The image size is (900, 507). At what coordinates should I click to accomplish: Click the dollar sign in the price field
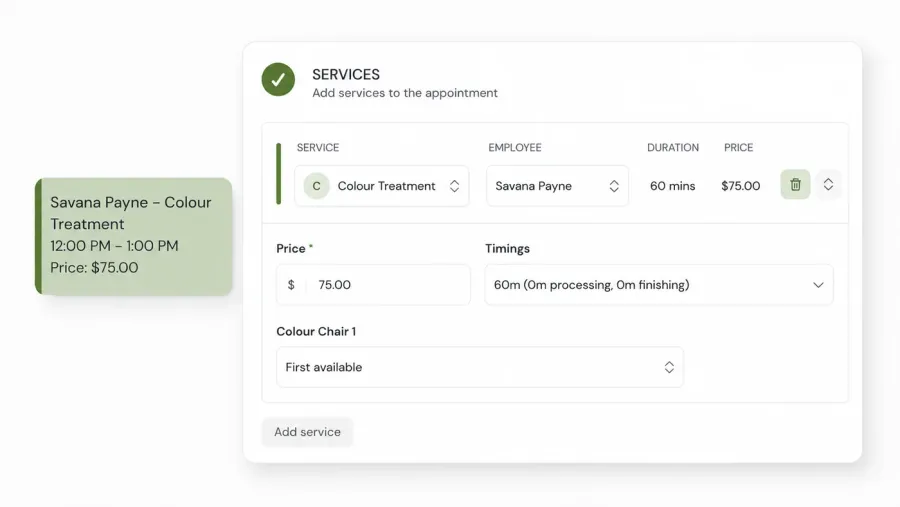click(291, 285)
